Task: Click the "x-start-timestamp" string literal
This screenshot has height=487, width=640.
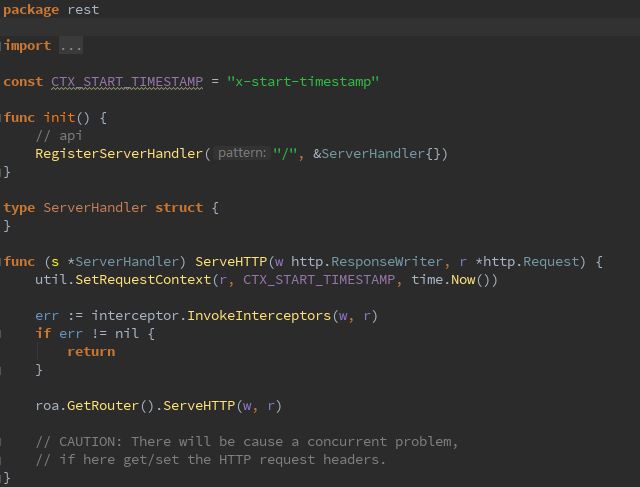Action: 303,82
